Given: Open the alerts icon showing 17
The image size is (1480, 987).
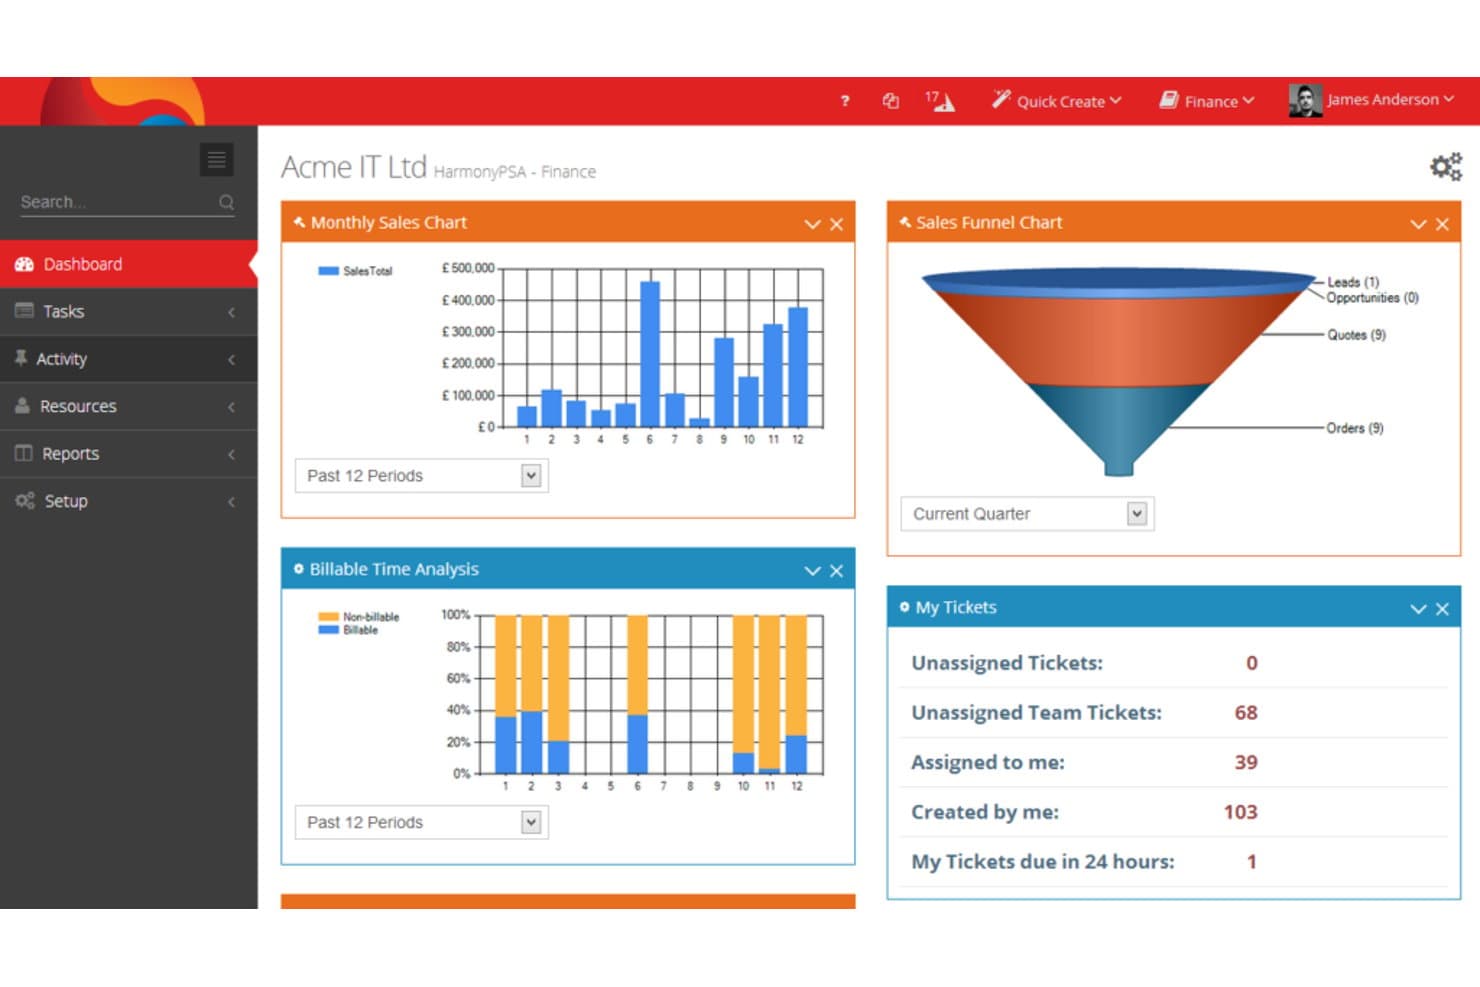Looking at the screenshot, I should pyautogui.click(x=939, y=100).
